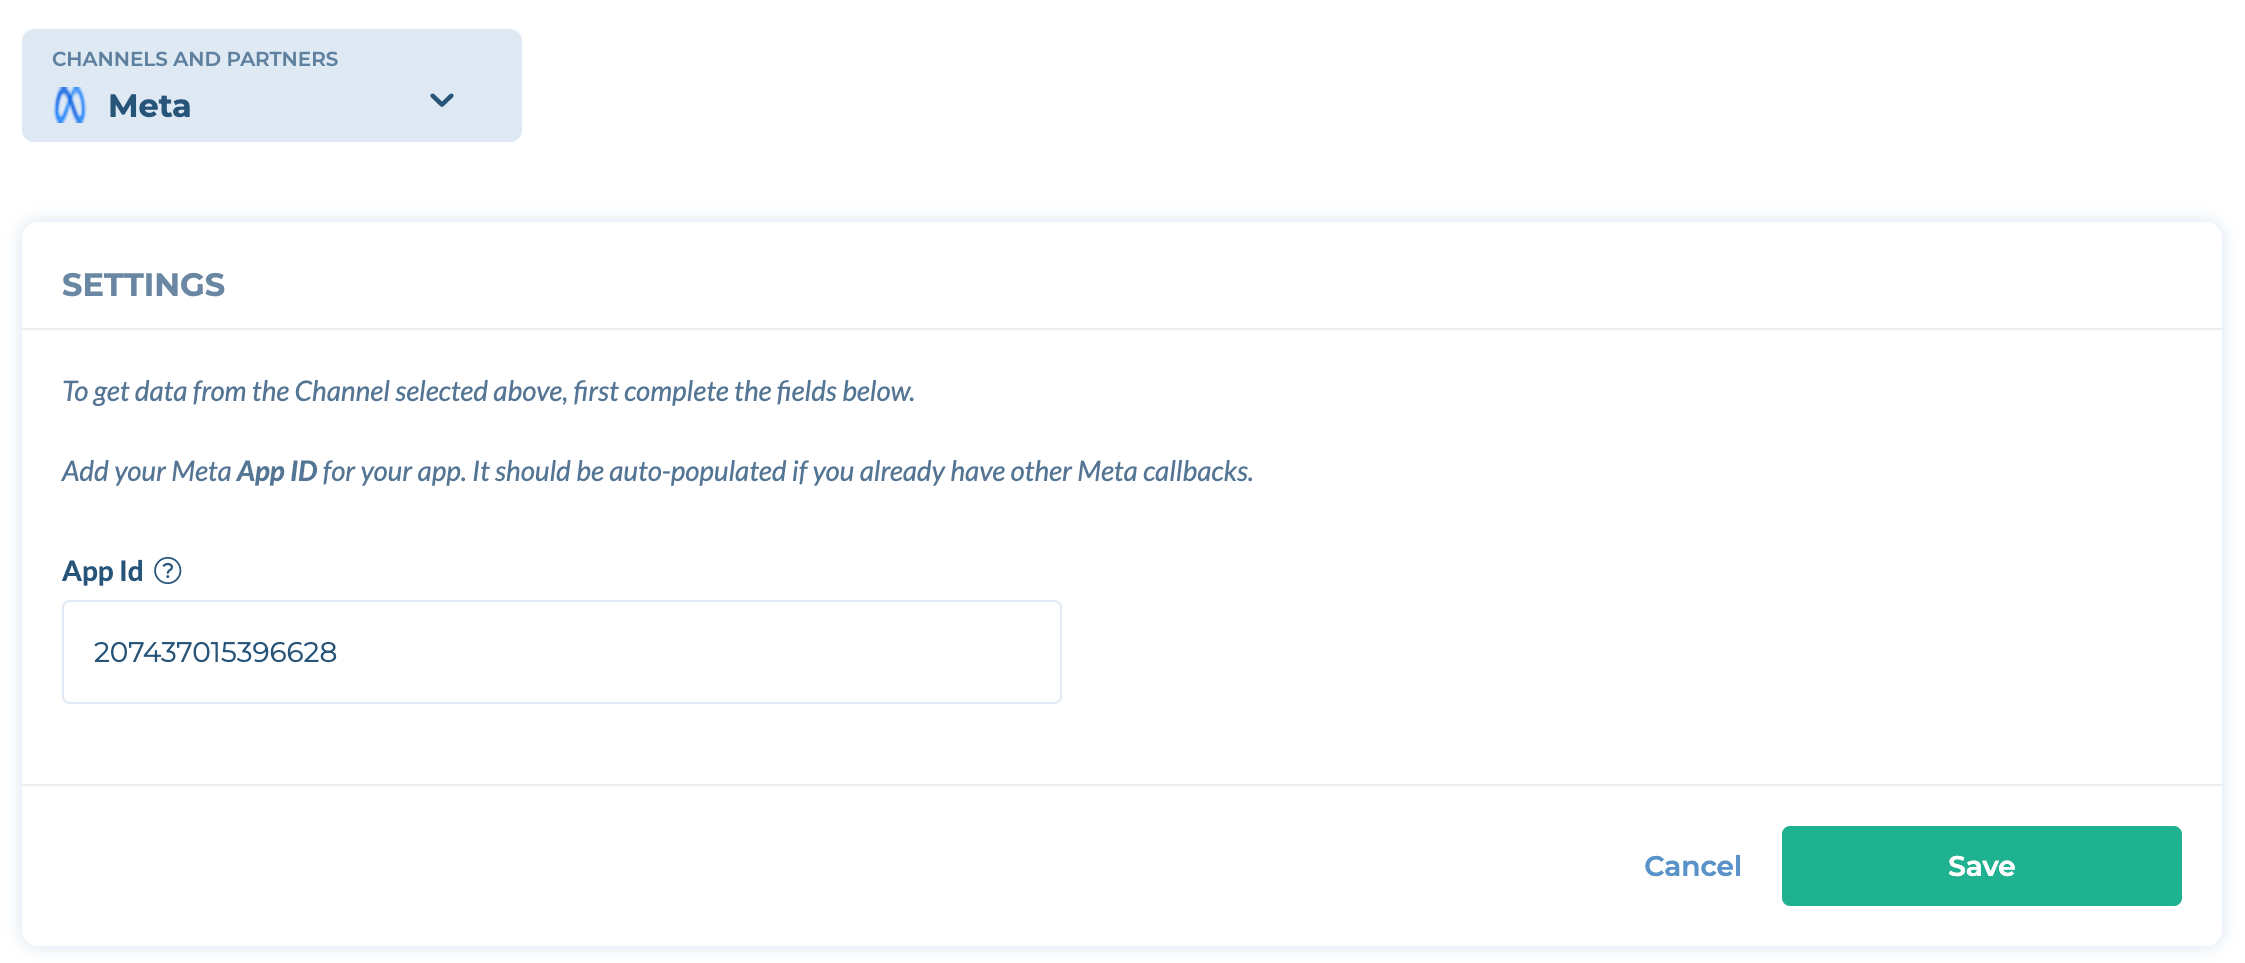Open the App Id help tooltip icon
Viewport: 2245px width, 963px height.
point(168,571)
